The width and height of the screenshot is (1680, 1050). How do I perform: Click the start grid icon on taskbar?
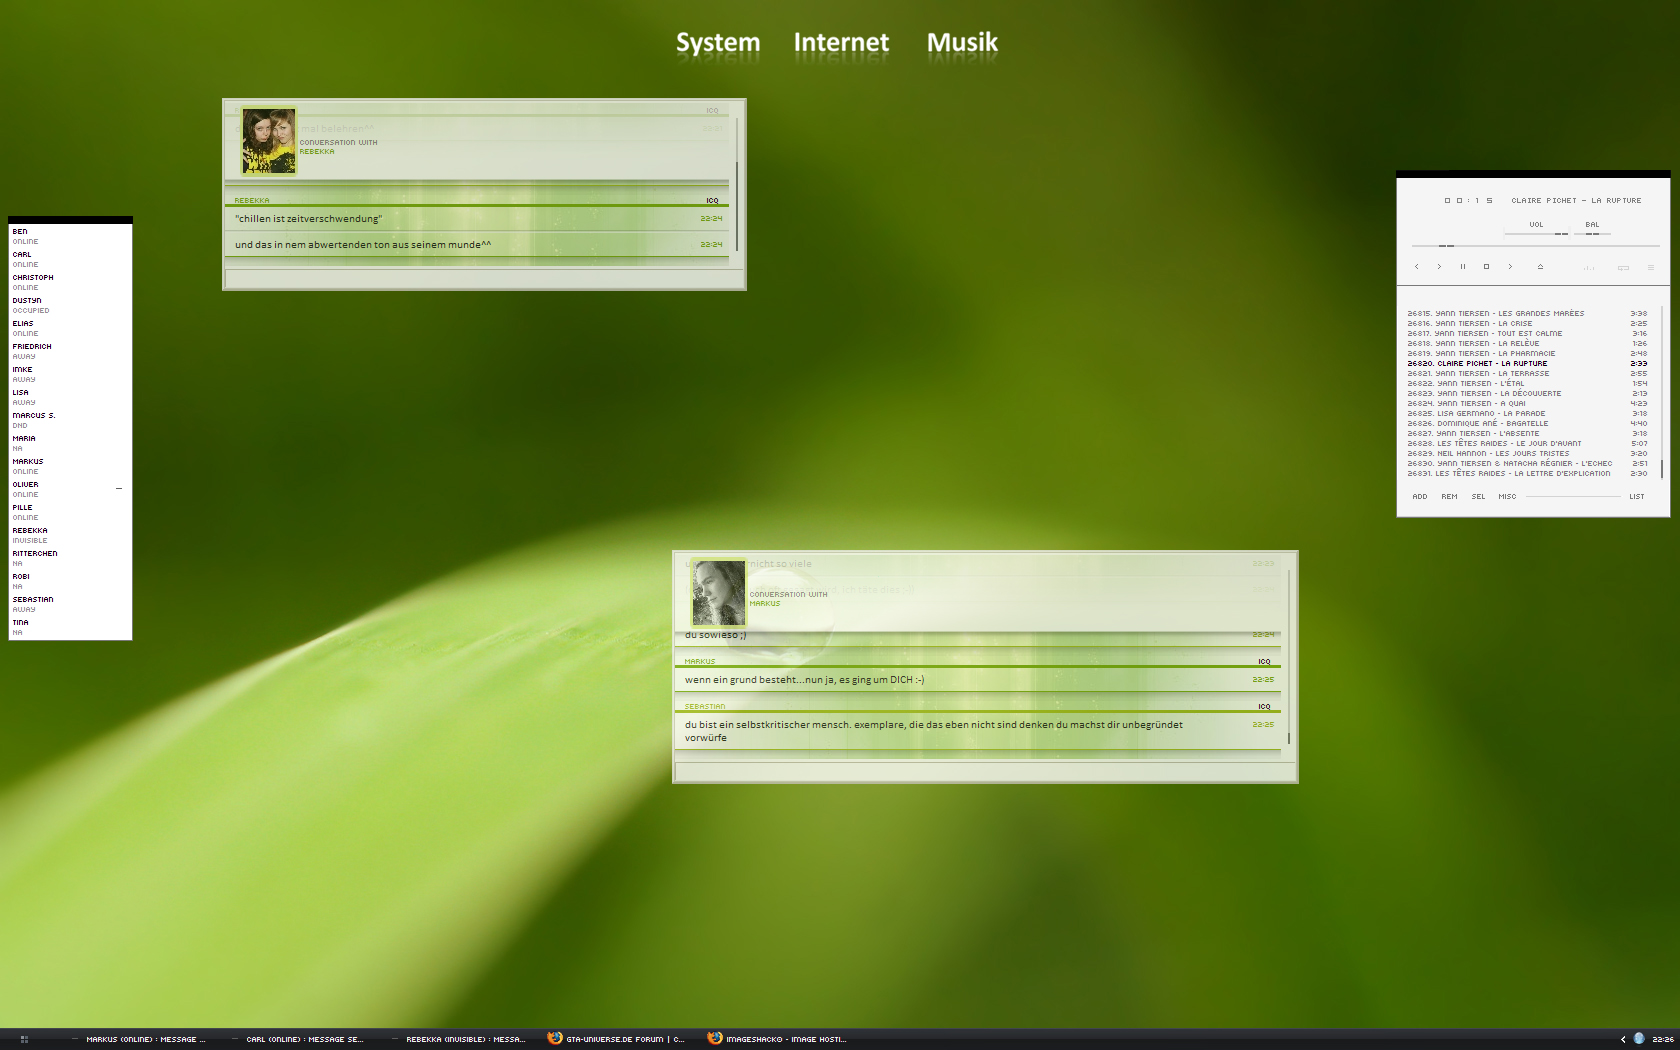[x=24, y=1039]
